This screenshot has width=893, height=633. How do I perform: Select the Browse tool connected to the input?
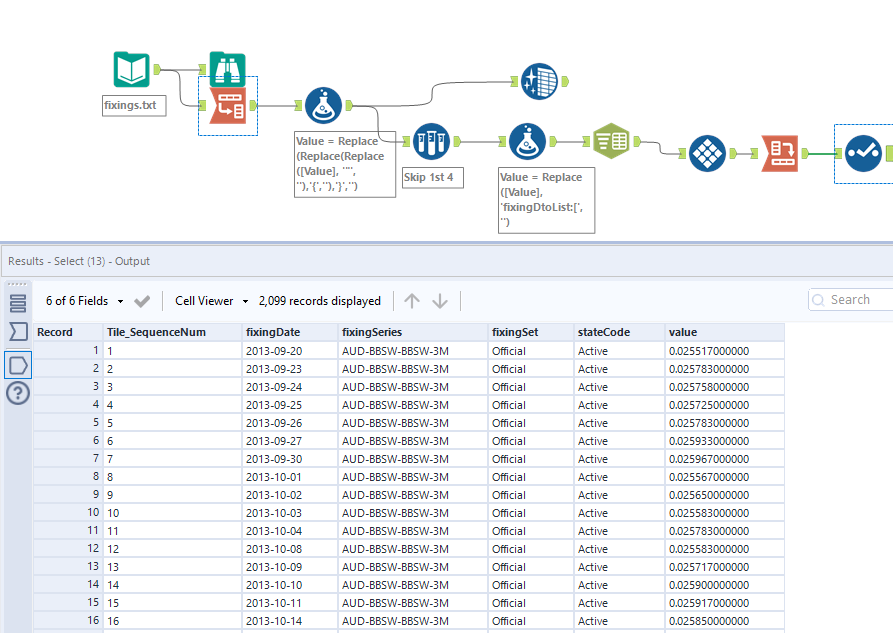click(x=228, y=70)
